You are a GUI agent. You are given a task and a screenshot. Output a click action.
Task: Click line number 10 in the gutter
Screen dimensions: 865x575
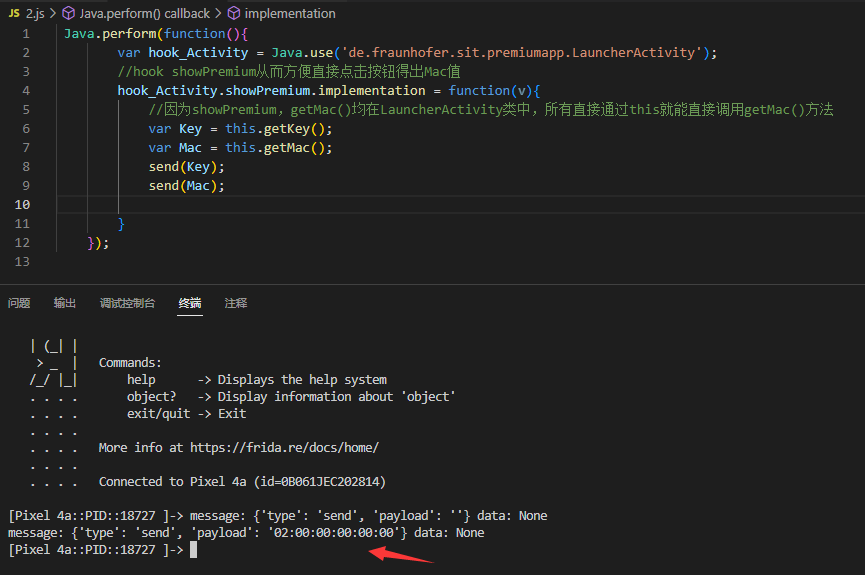pos(23,205)
